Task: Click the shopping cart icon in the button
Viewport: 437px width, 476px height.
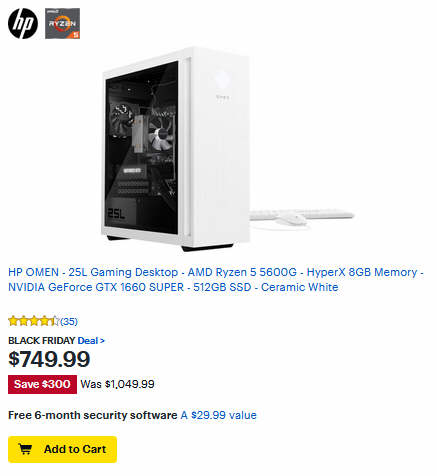Action: pos(25,449)
